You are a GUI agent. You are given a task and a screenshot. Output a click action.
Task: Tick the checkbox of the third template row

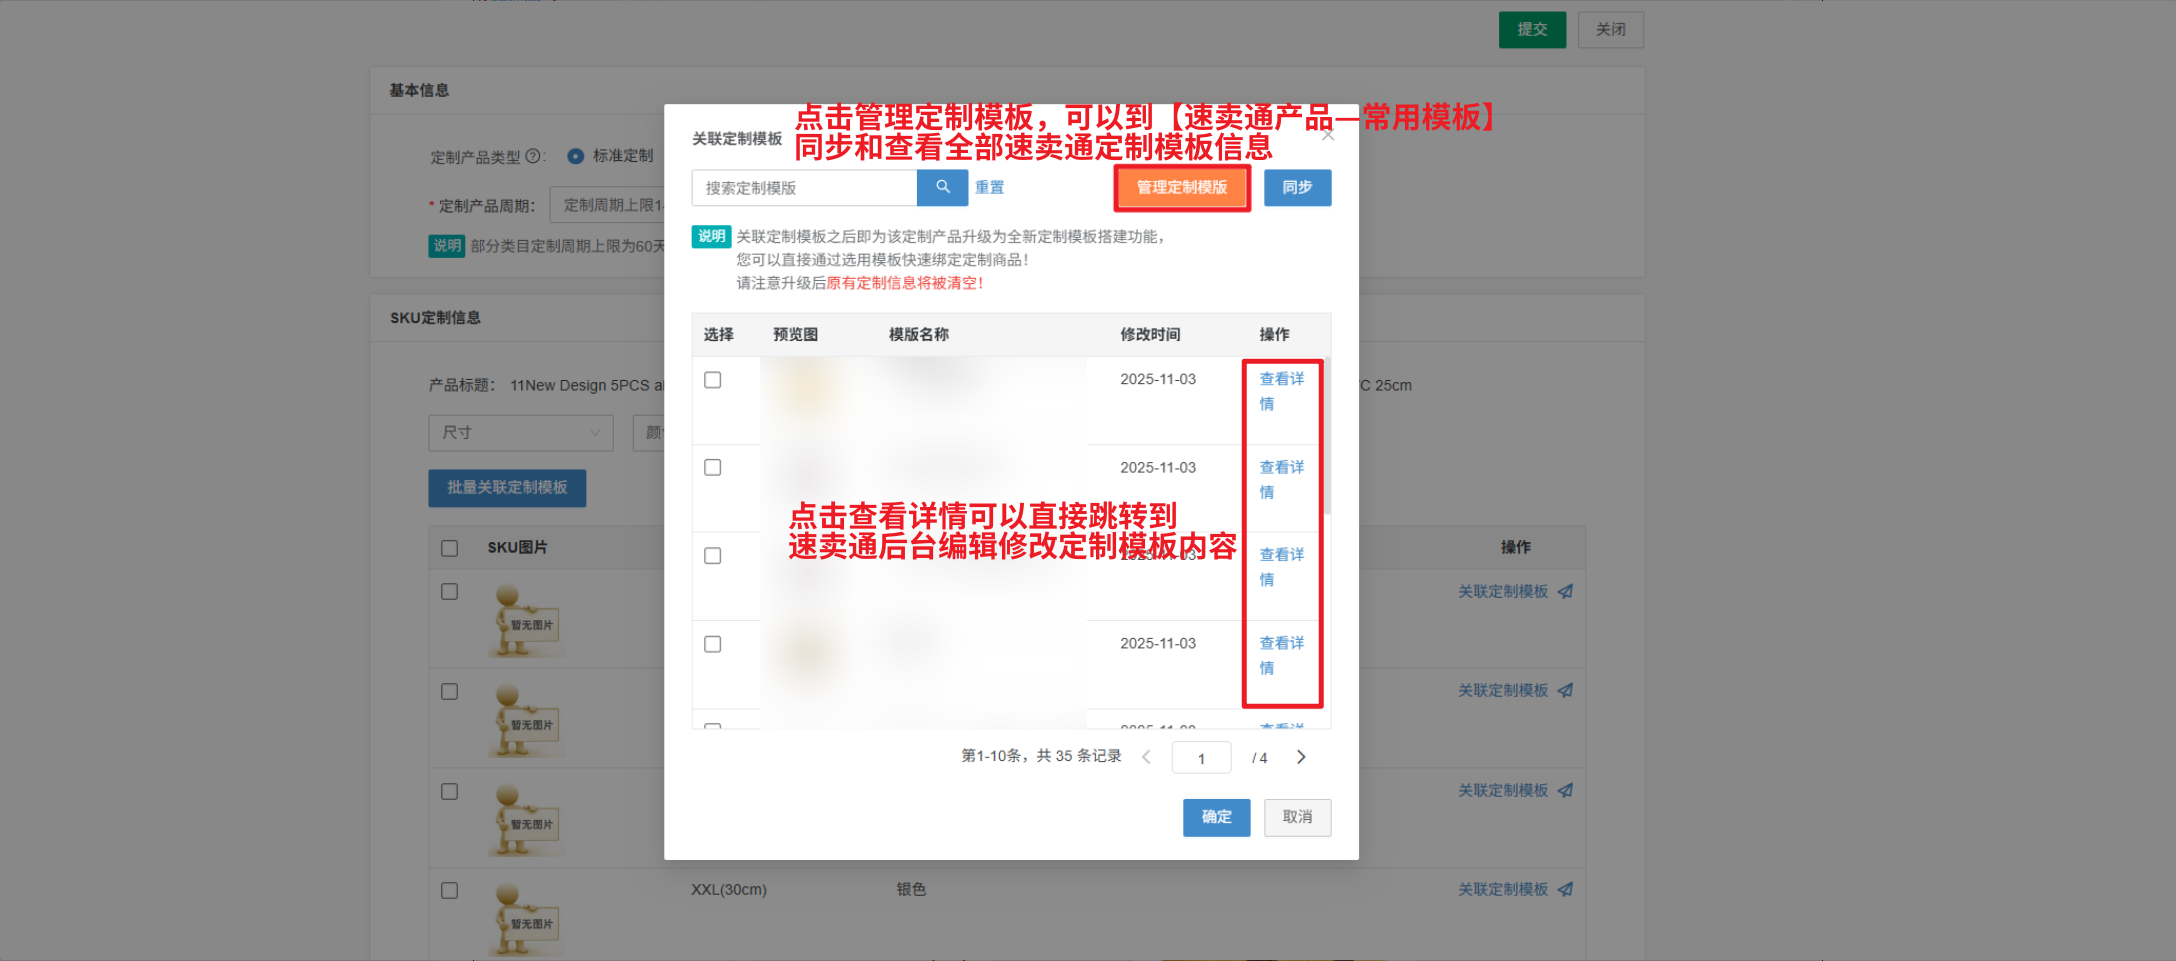pos(712,556)
